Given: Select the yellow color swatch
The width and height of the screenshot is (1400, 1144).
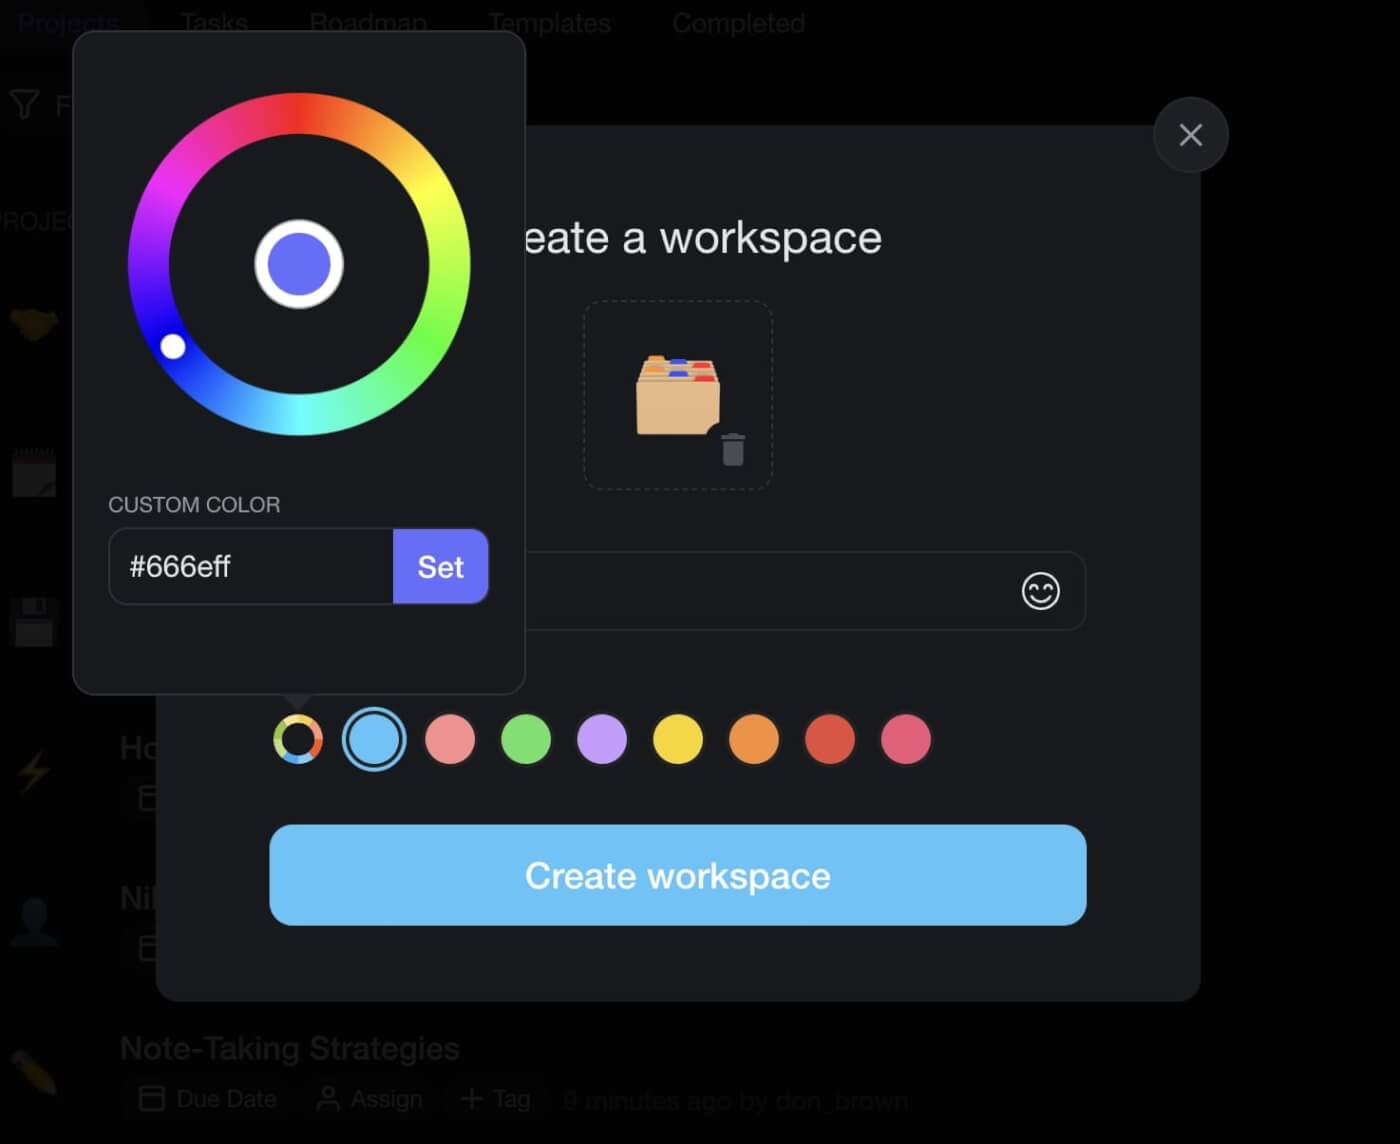Looking at the screenshot, I should 677,740.
